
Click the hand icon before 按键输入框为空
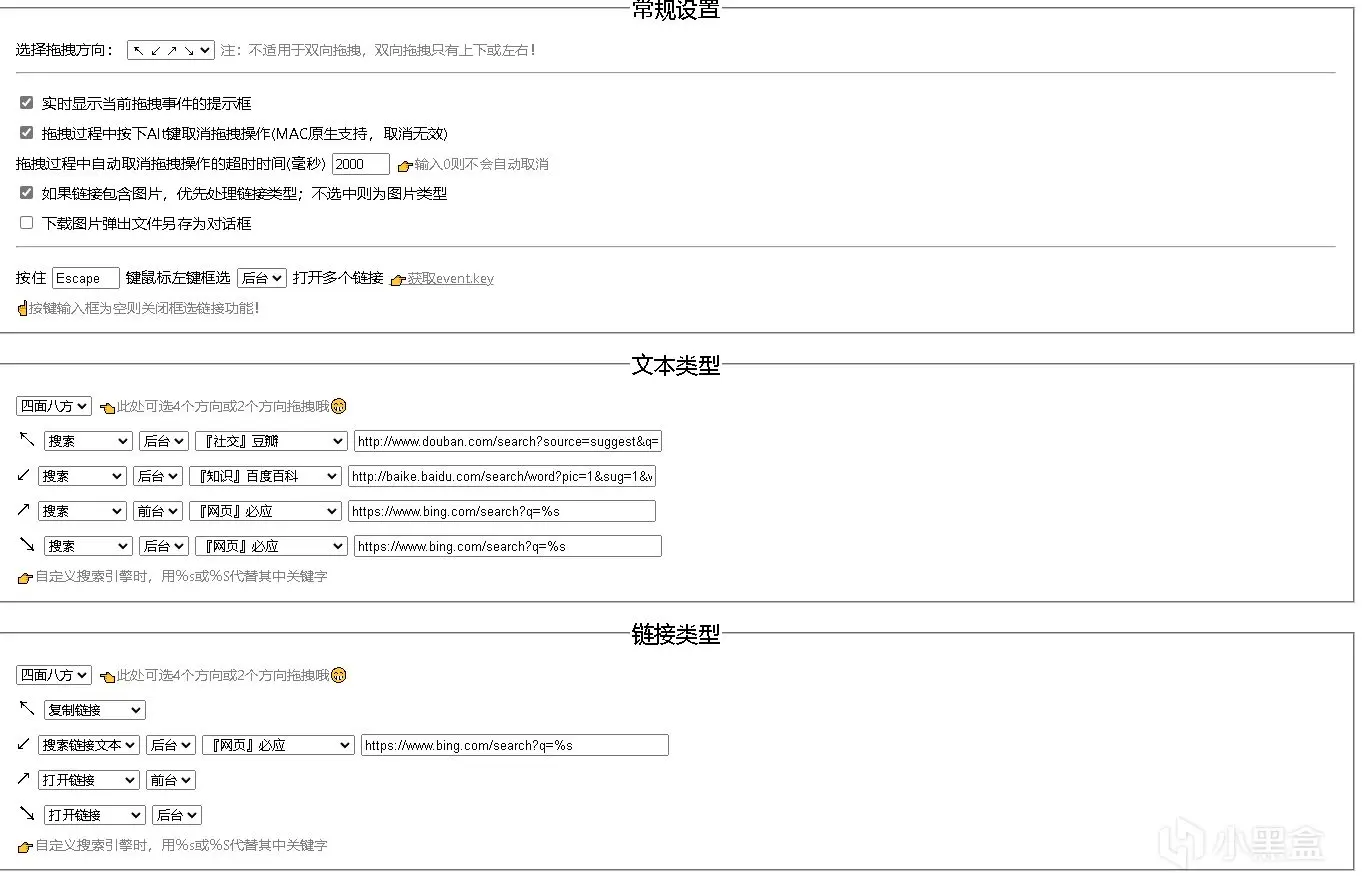22,308
